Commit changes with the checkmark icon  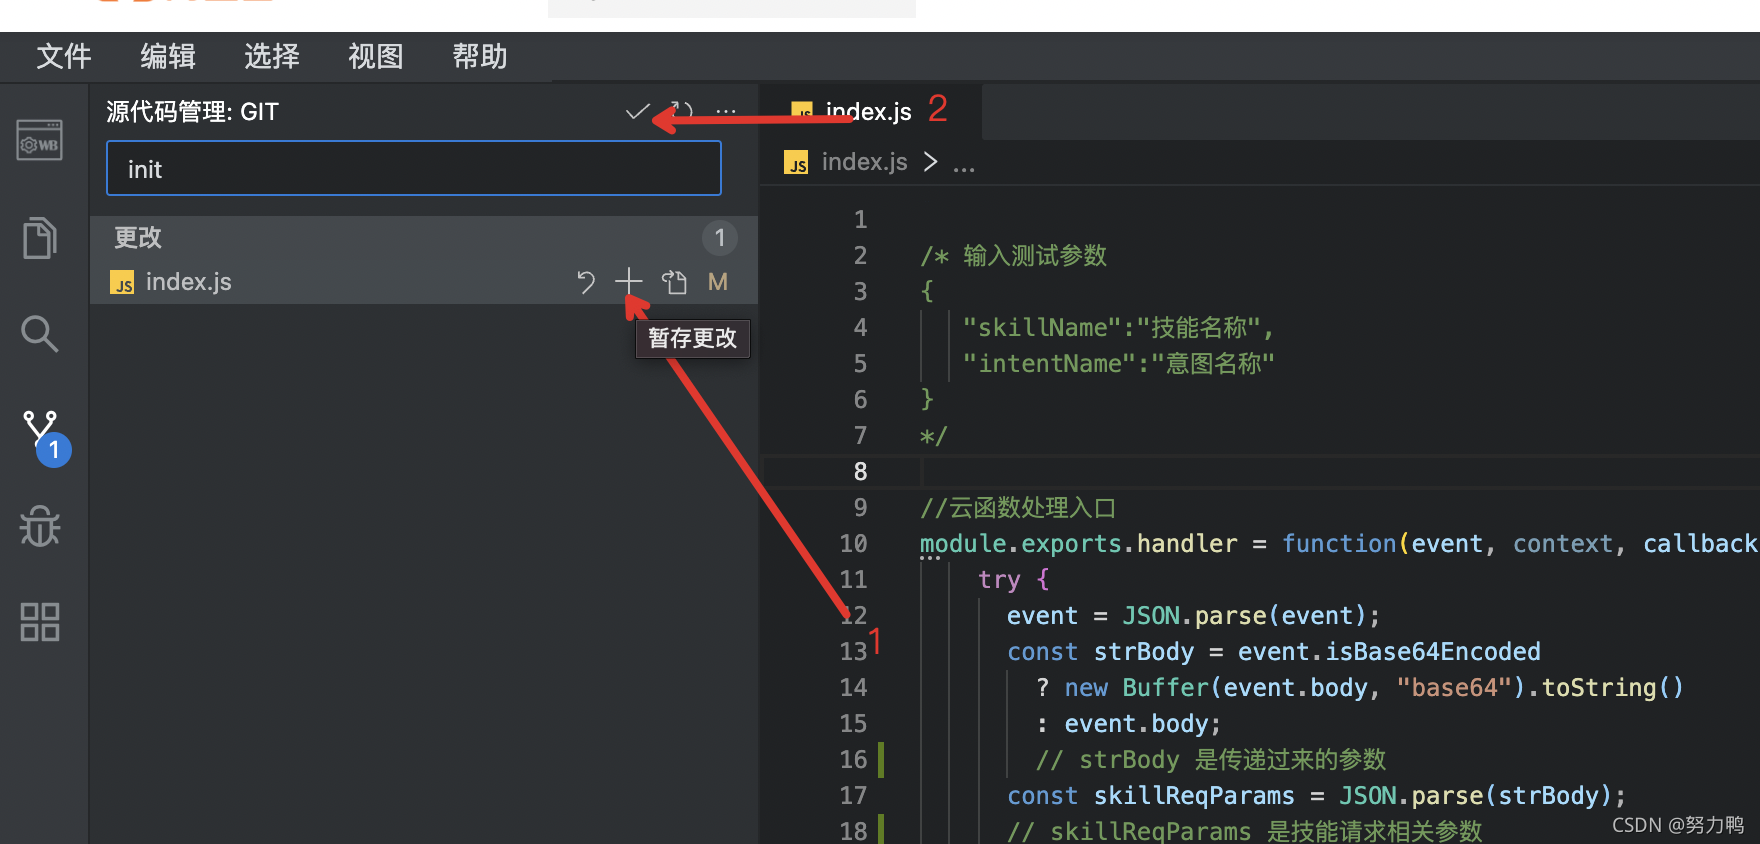[x=637, y=112]
